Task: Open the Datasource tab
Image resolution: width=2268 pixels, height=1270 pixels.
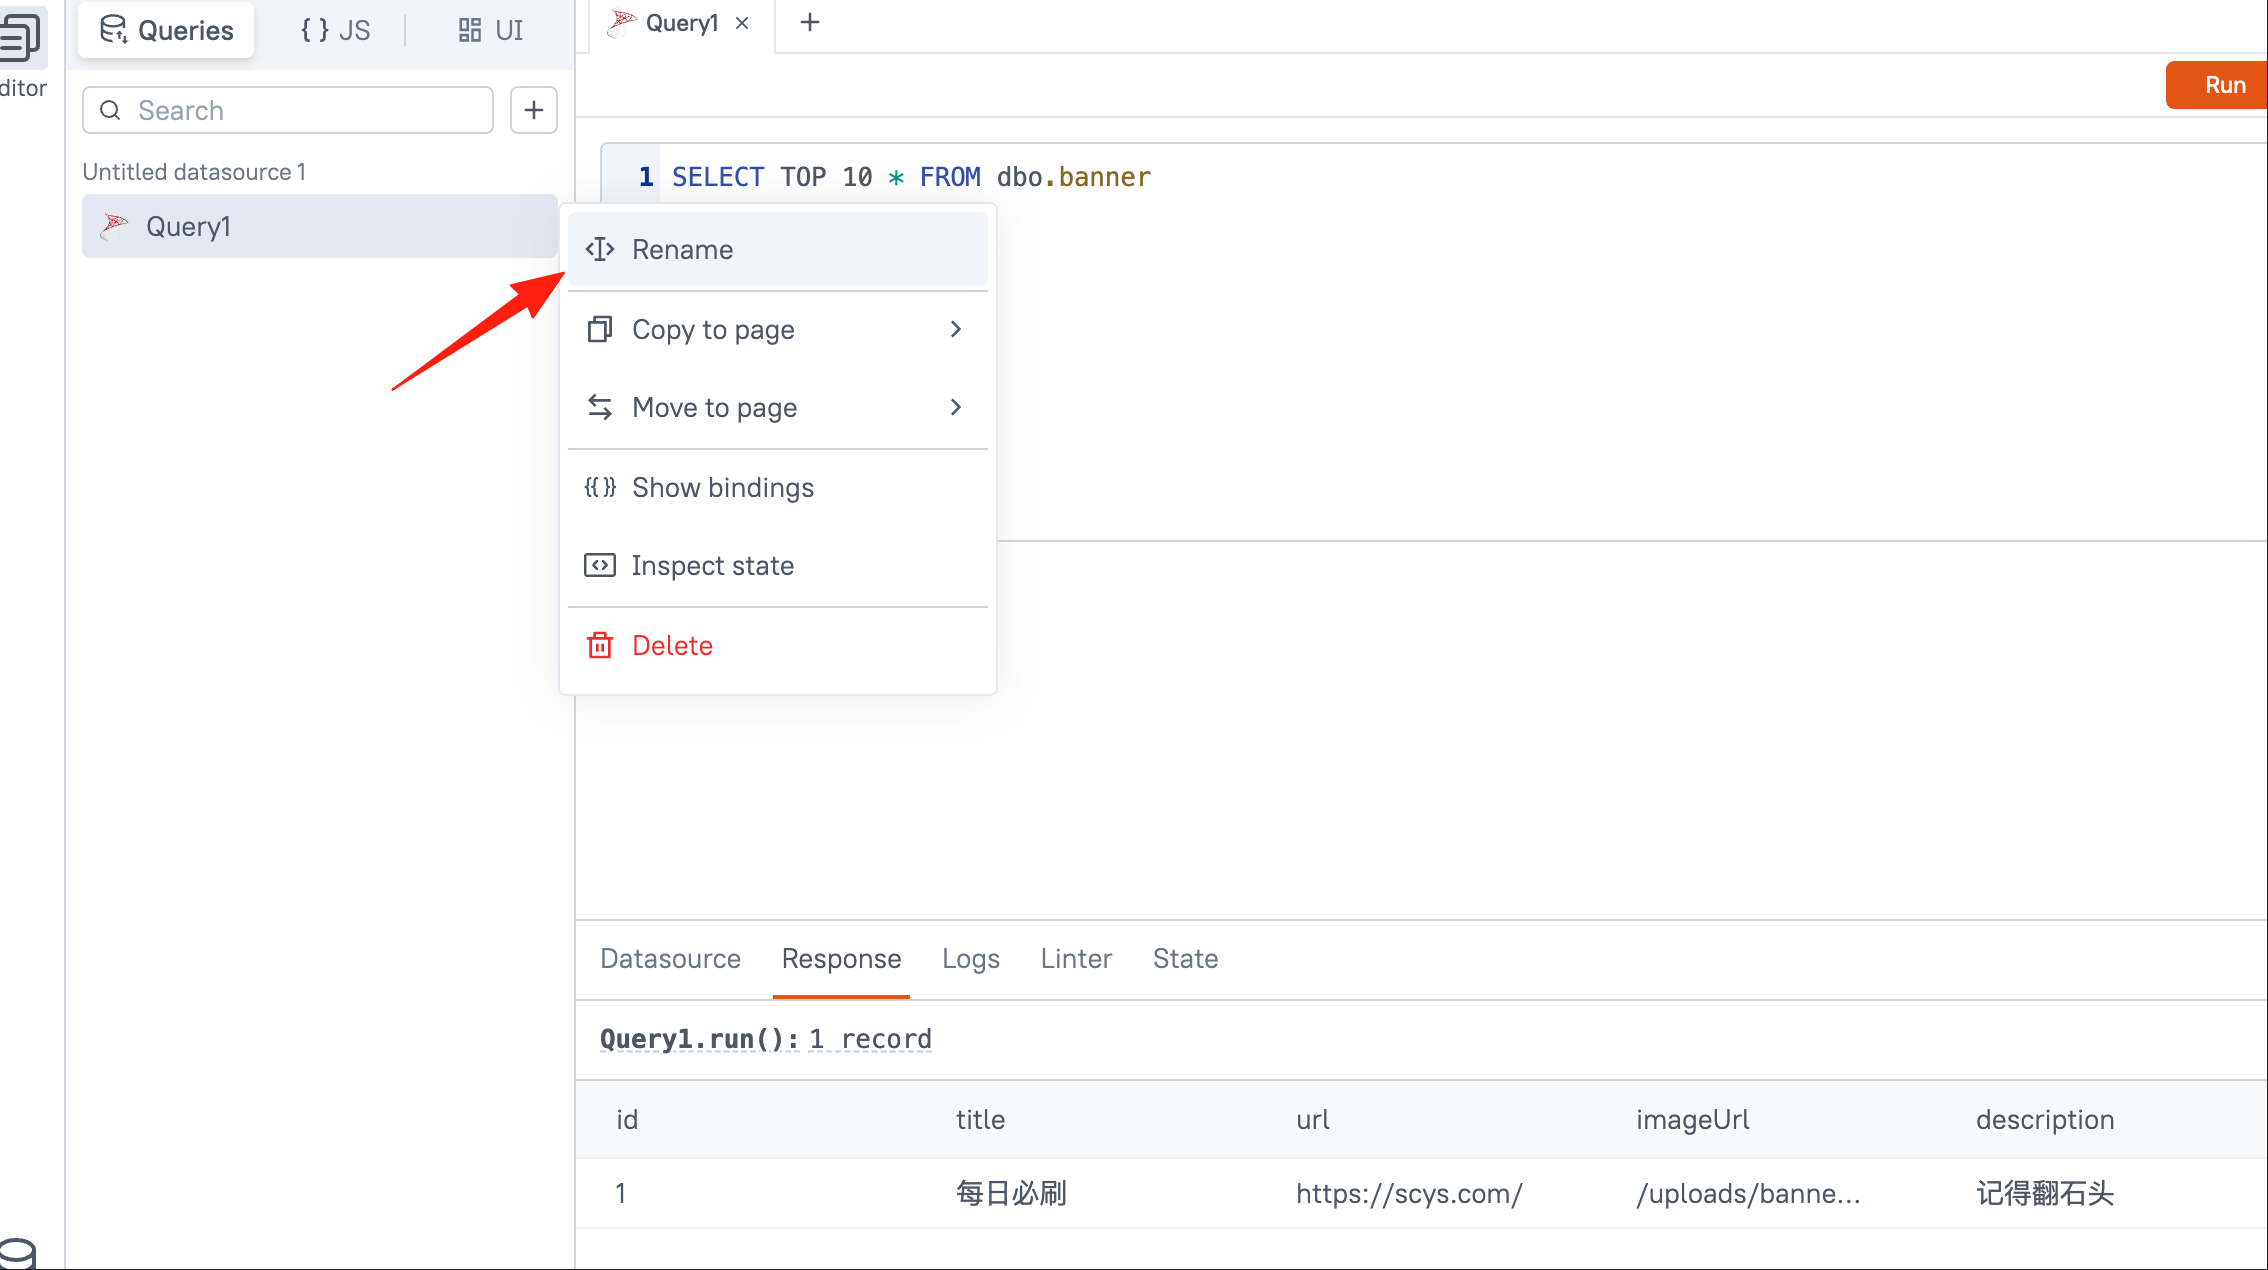Action: pyautogui.click(x=671, y=958)
